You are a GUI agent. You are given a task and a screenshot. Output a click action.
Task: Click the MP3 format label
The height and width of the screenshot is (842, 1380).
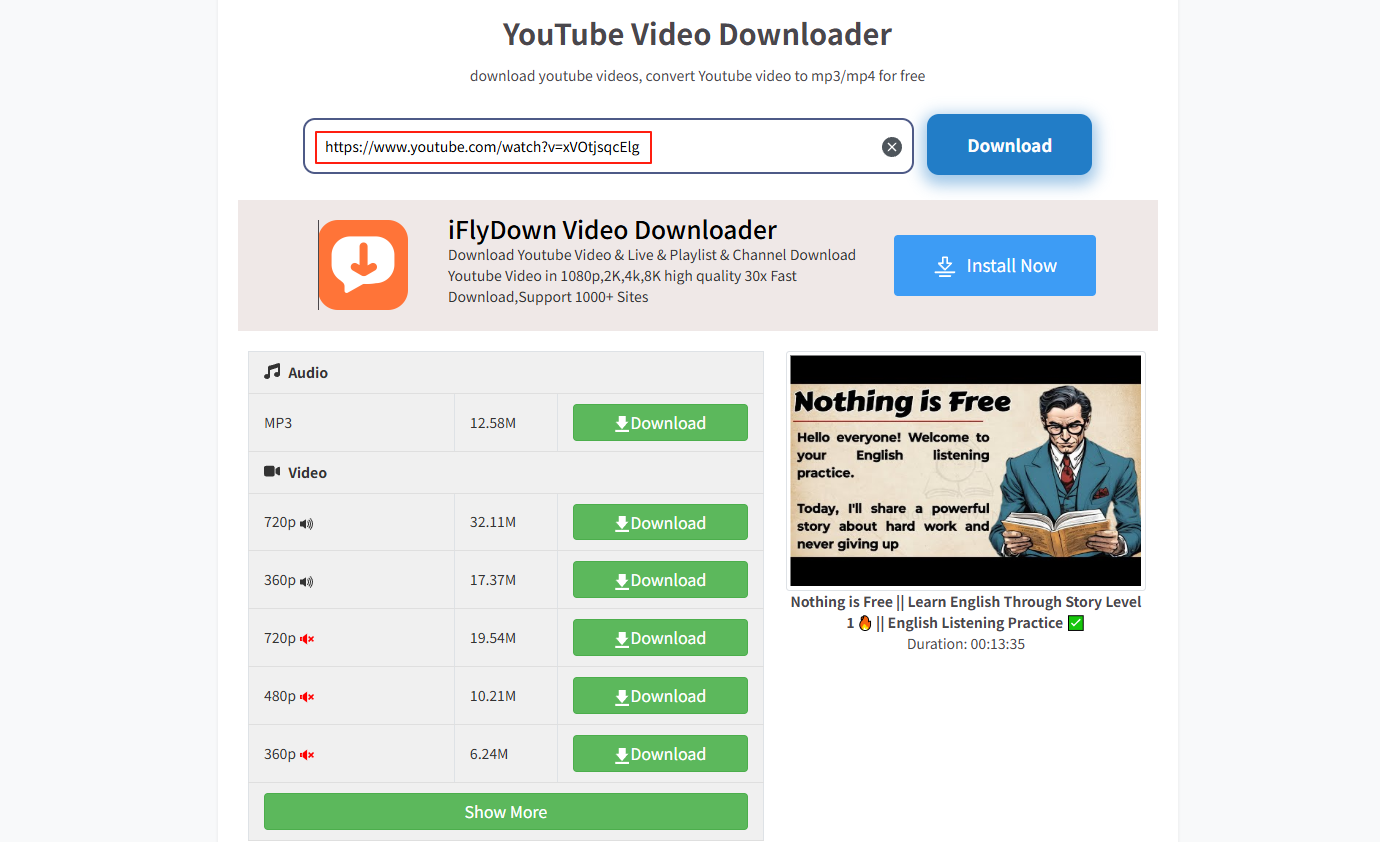click(x=278, y=423)
